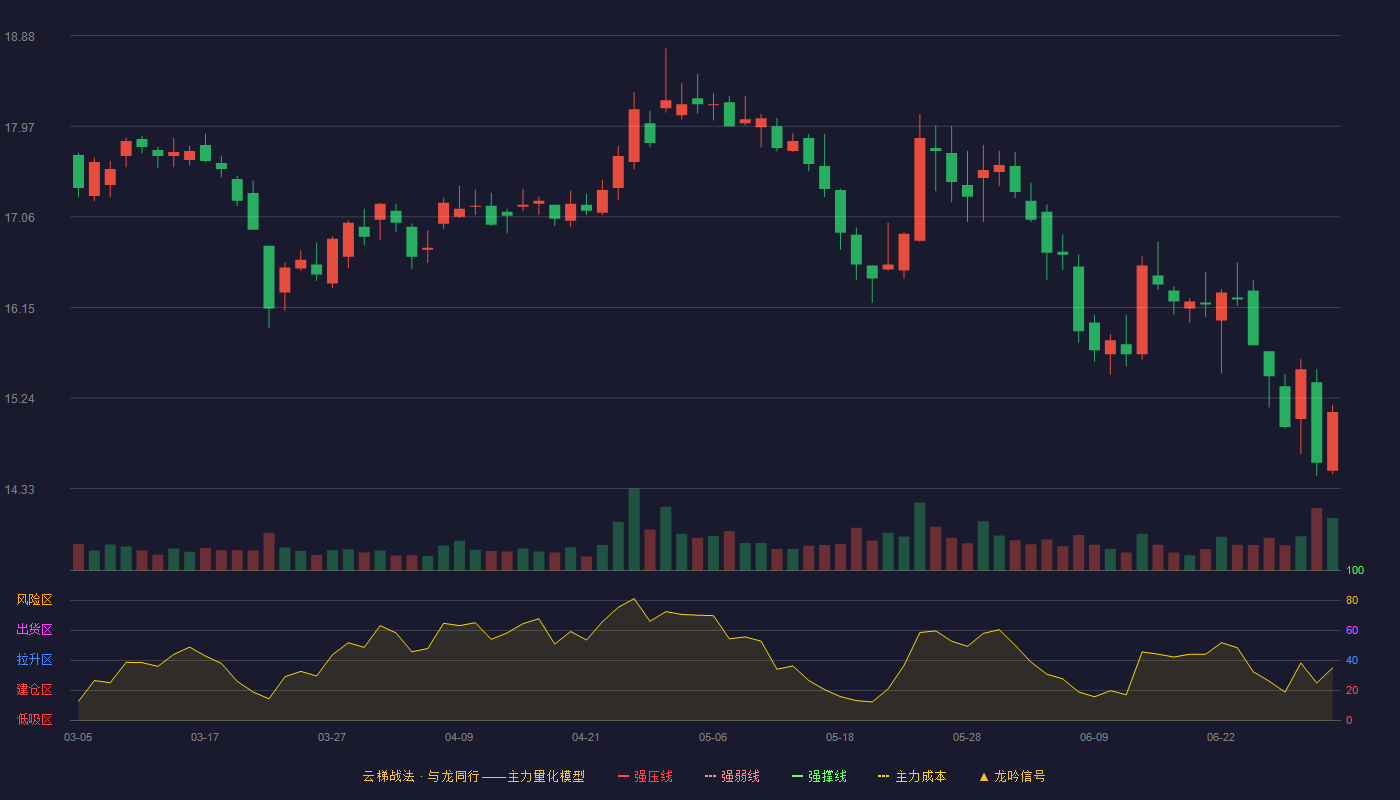Click the blue 40 indicator scale value
The width and height of the screenshot is (1400, 800).
pos(1352,660)
